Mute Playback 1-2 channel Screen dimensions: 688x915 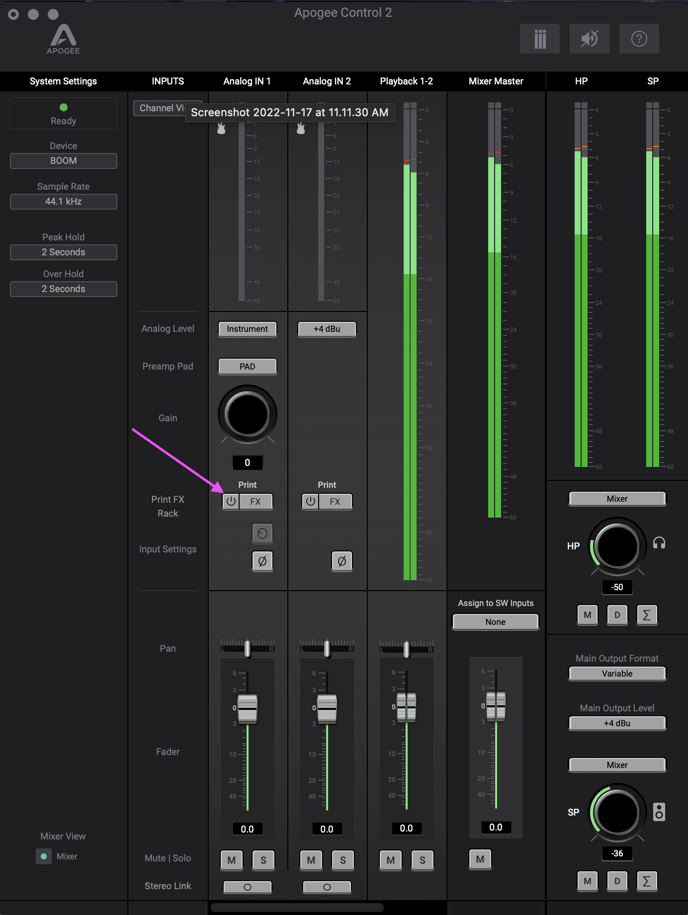390,860
